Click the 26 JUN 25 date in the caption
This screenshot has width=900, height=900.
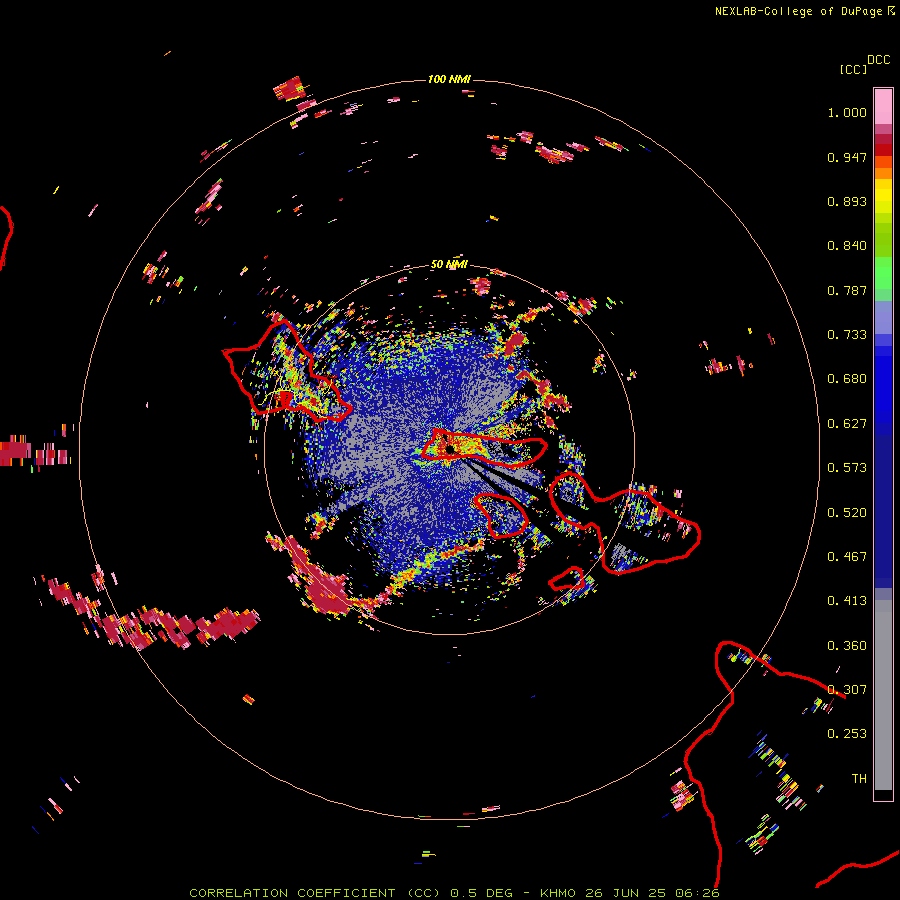(x=625, y=893)
